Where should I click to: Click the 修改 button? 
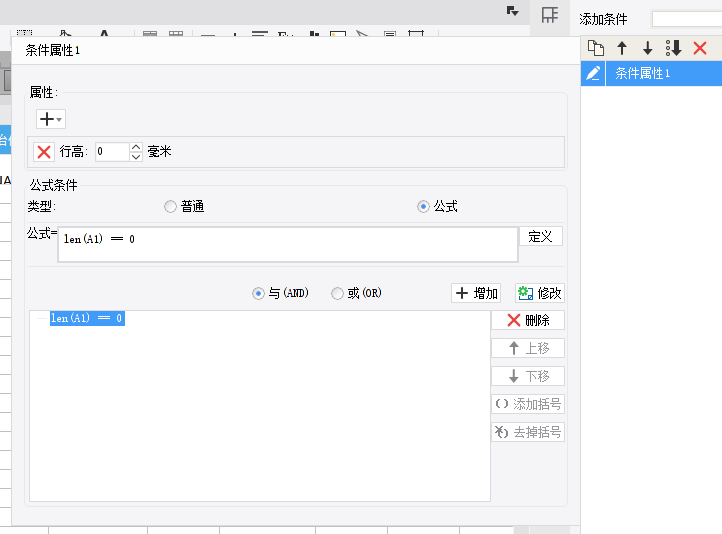click(540, 293)
